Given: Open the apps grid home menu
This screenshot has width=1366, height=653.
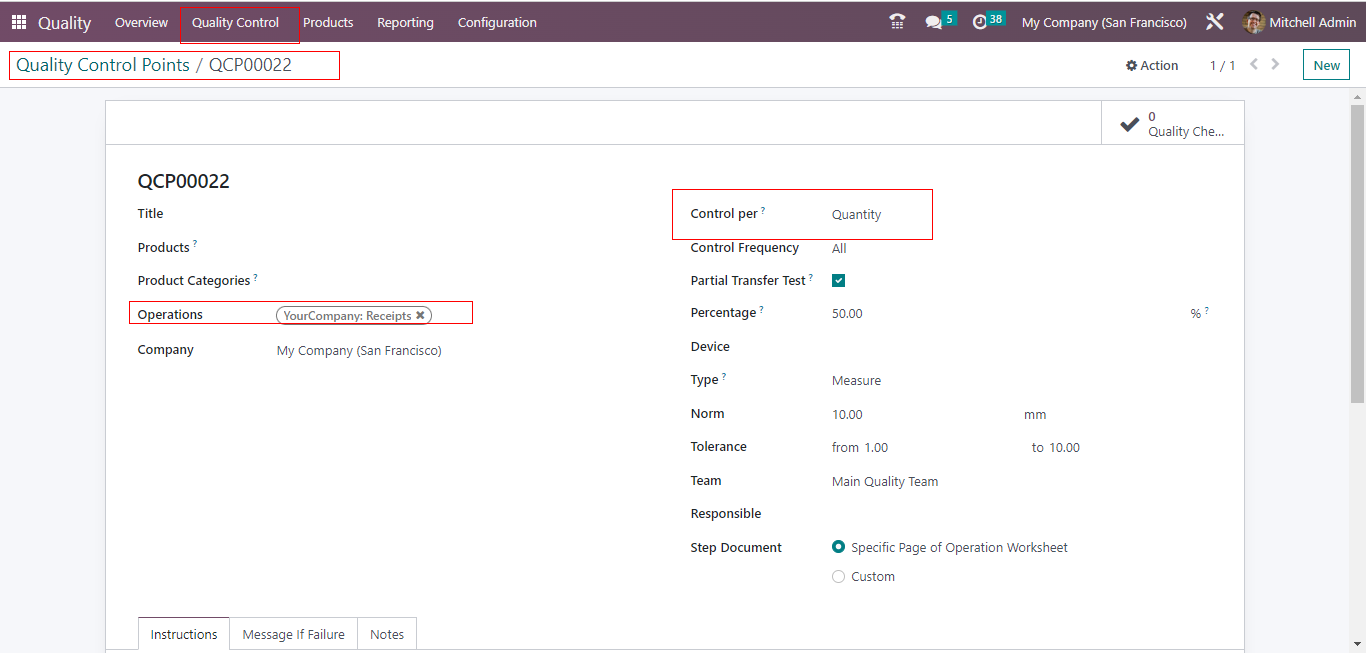Looking at the screenshot, I should (19, 22).
